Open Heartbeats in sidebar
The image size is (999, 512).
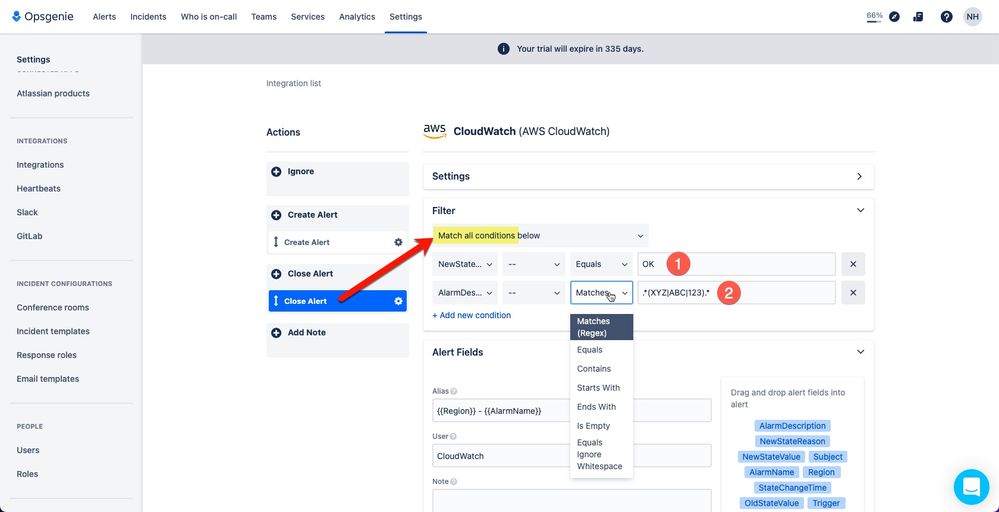click(38, 188)
